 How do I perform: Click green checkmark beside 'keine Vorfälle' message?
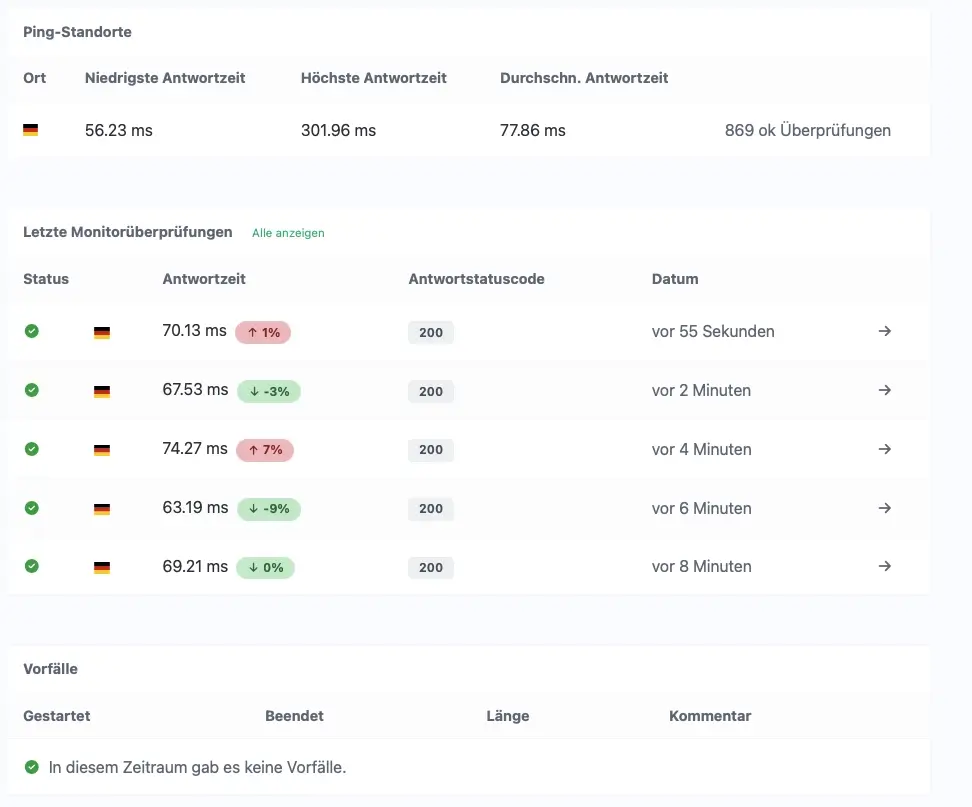point(32,767)
